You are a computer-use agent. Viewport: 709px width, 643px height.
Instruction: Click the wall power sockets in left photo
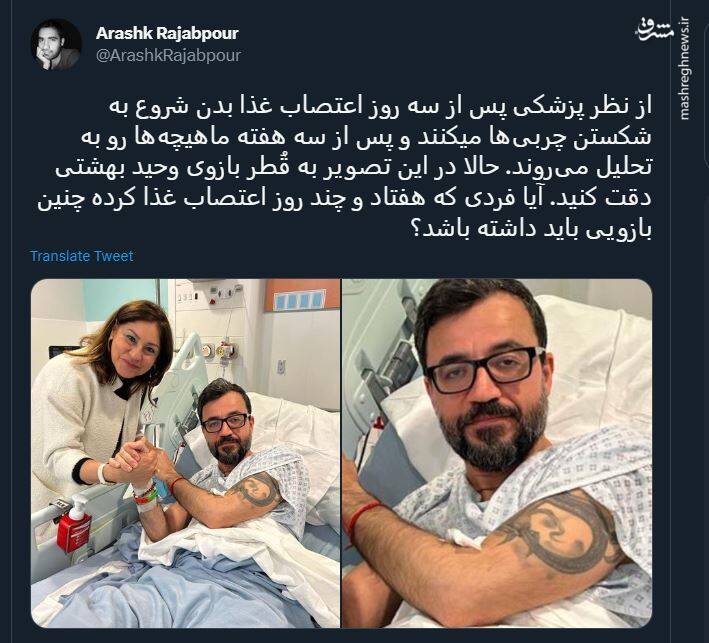click(x=225, y=292)
